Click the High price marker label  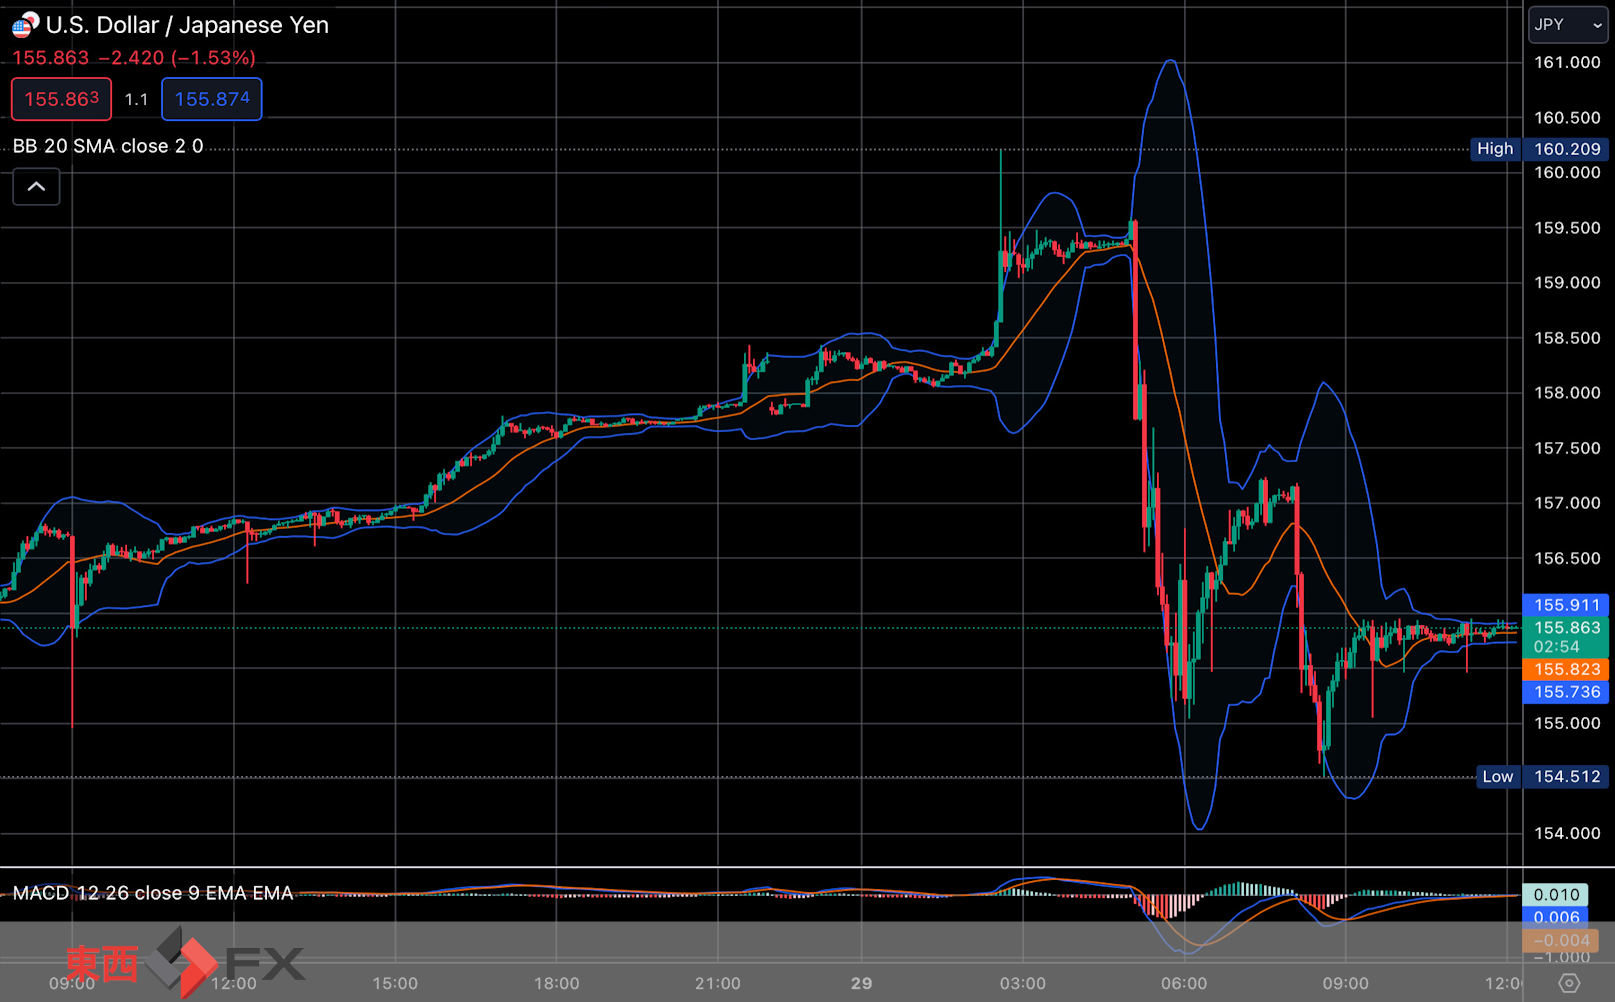pyautogui.click(x=1495, y=149)
